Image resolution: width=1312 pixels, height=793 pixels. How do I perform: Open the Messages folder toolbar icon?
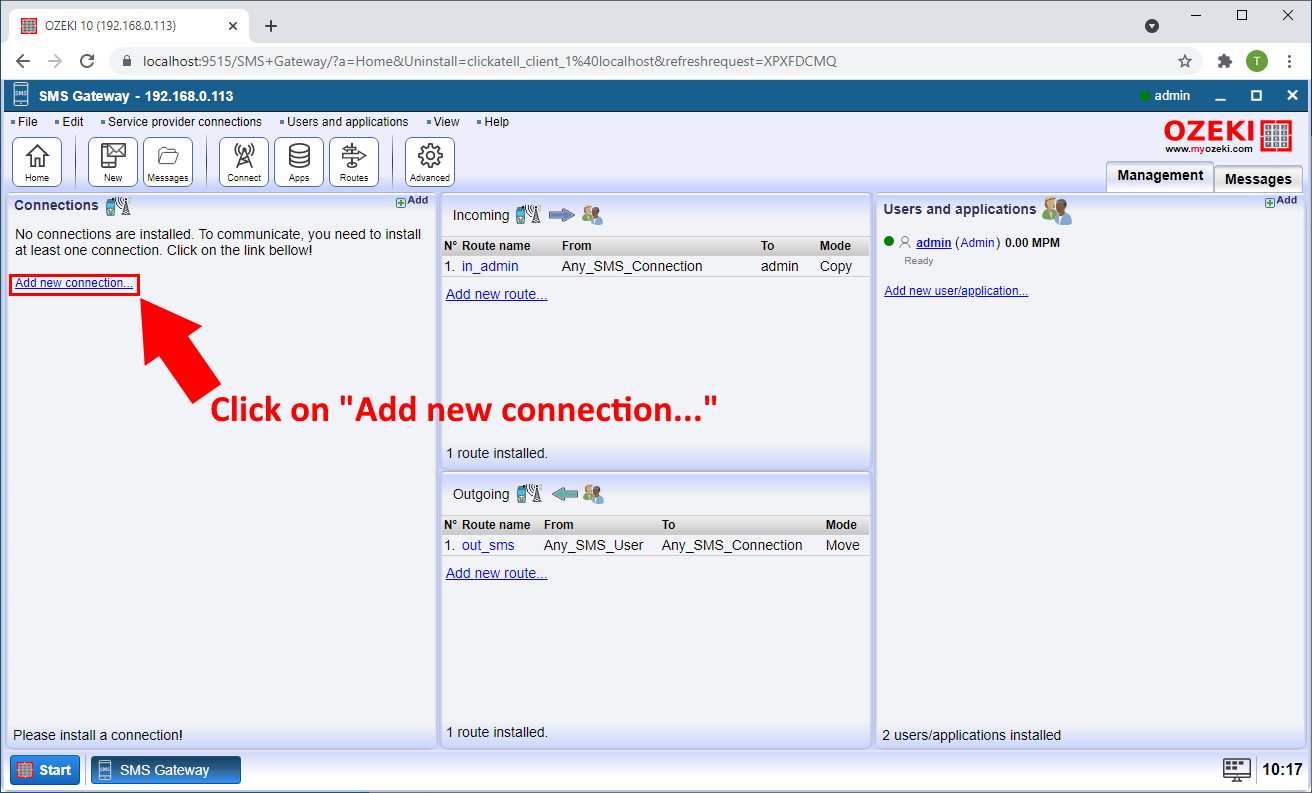168,162
